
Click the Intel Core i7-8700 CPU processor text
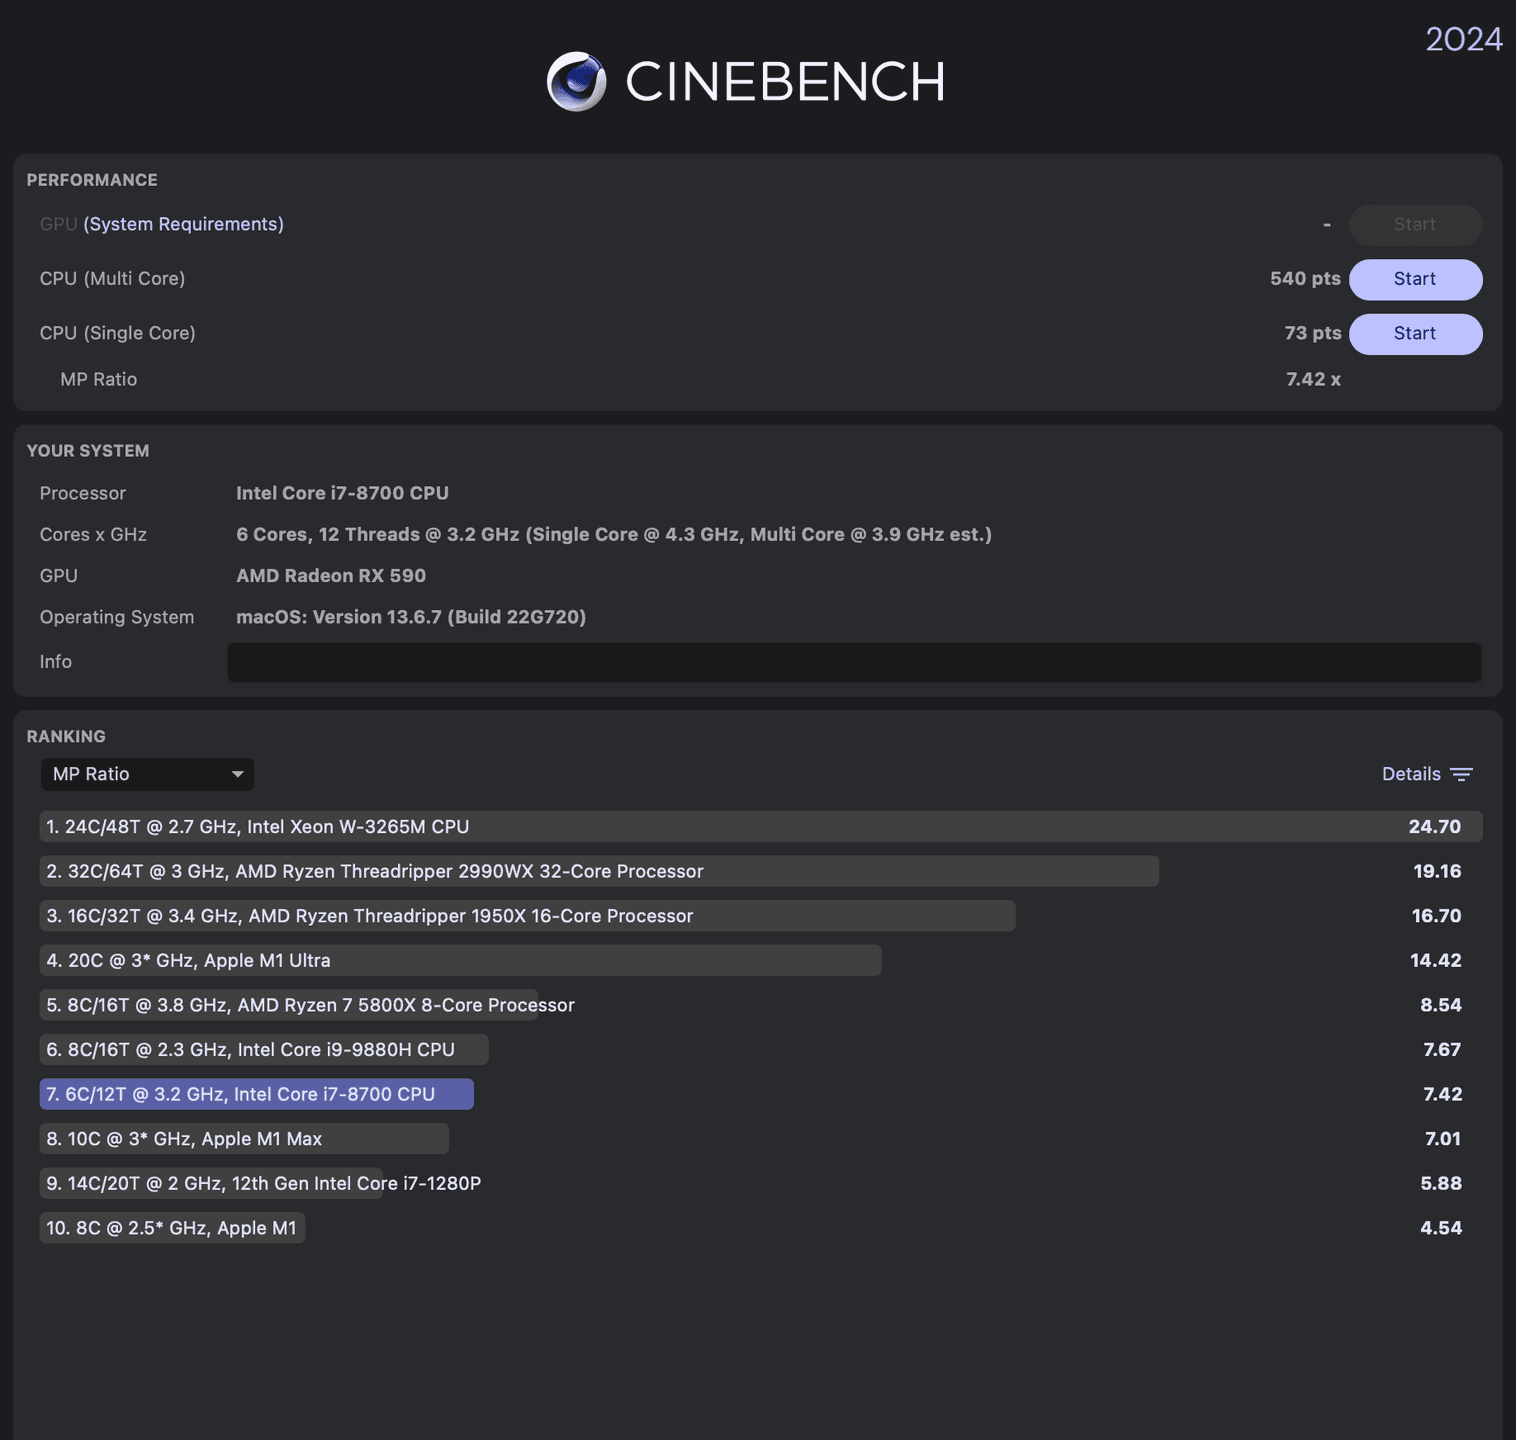342,493
